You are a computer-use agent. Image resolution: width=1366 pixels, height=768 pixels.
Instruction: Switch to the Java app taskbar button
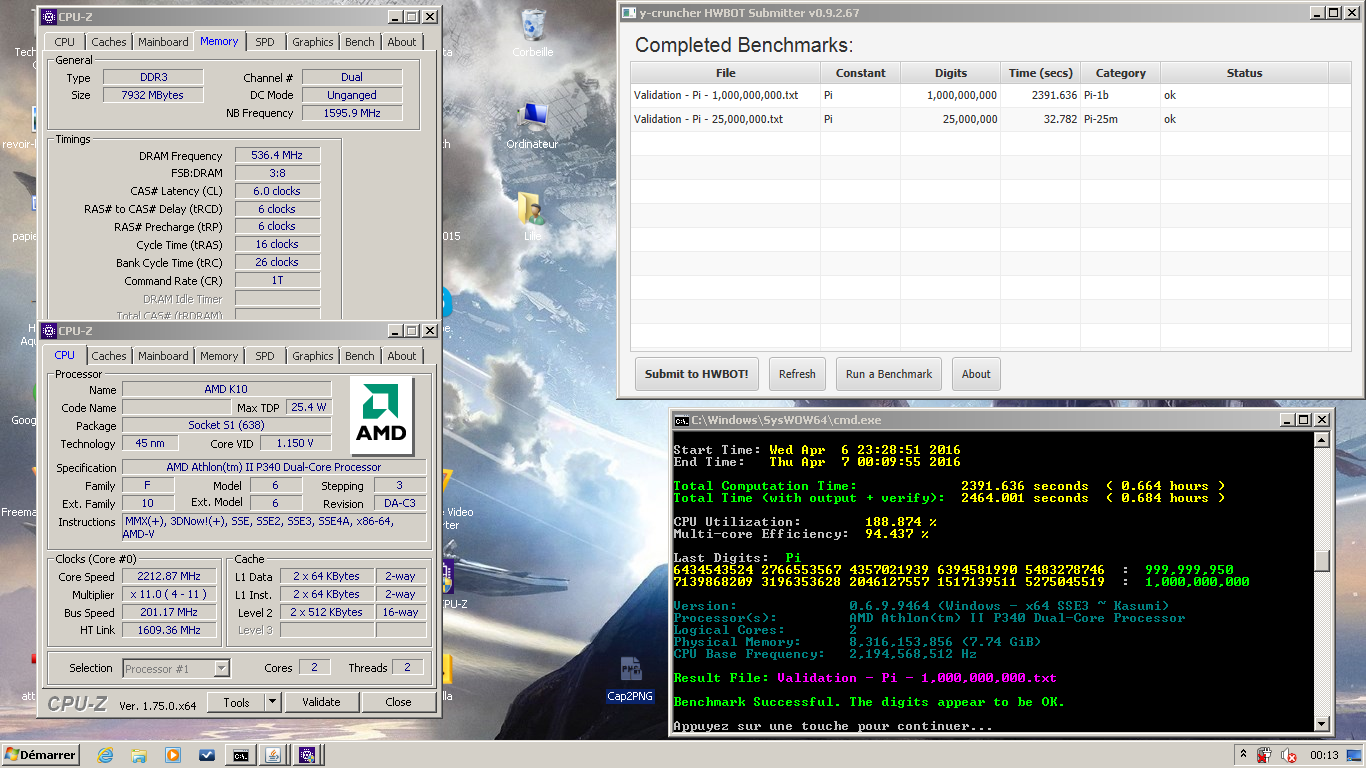[274, 755]
